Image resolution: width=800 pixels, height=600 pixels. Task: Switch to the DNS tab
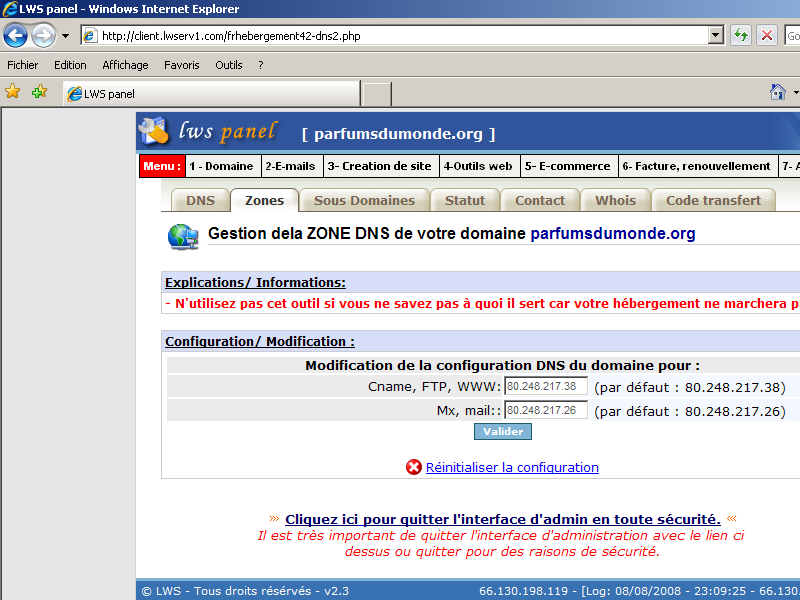200,201
